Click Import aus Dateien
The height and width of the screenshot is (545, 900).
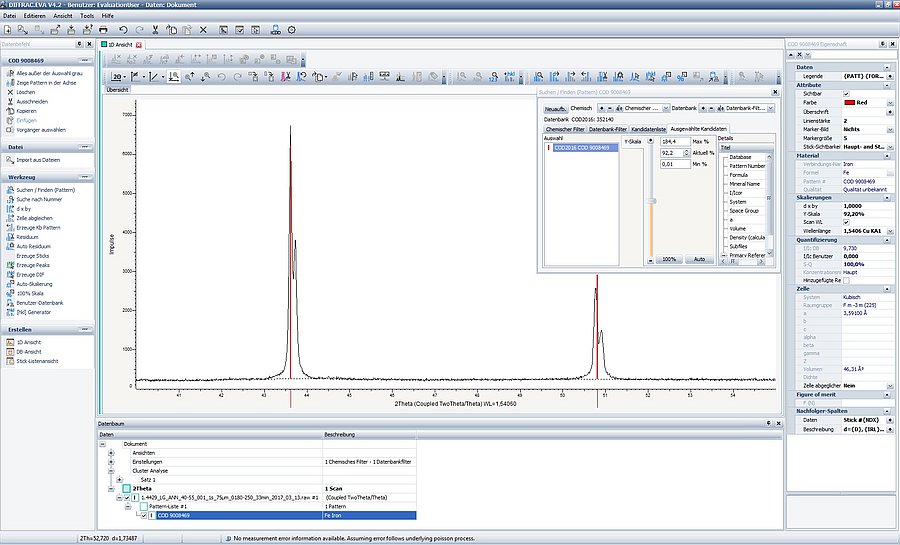[x=38, y=160]
